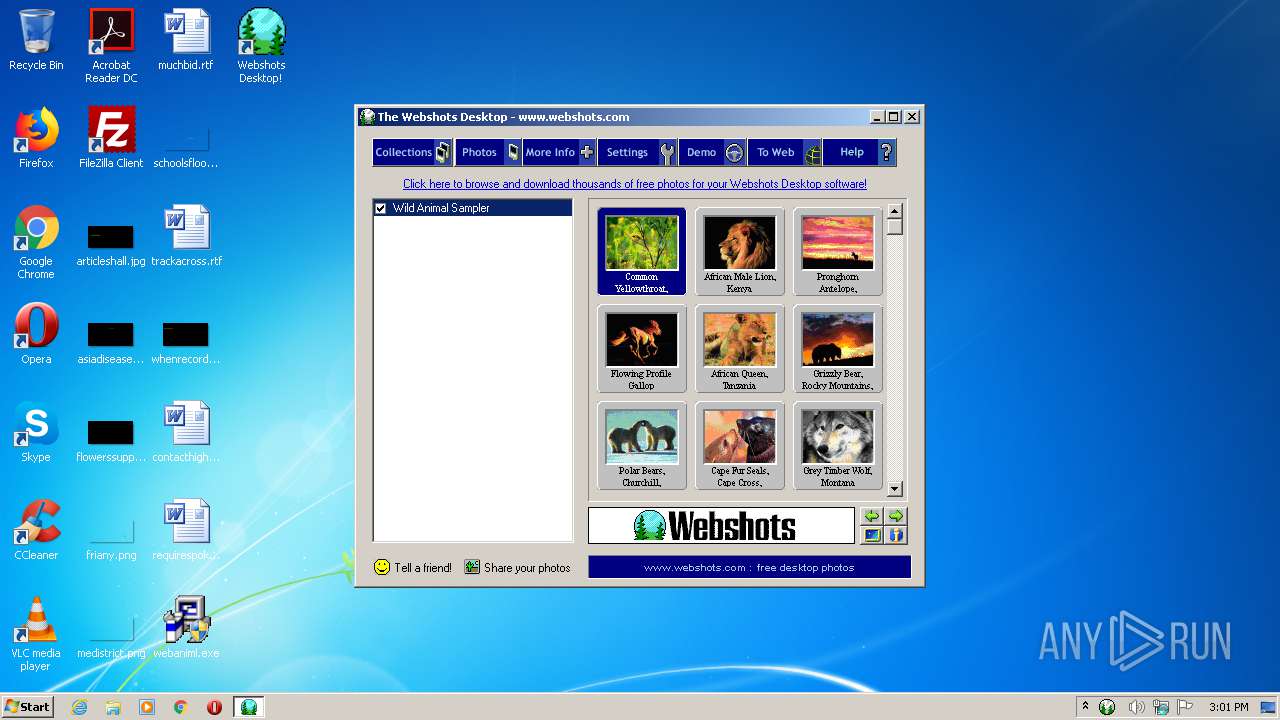
Task: Click the browse and download free photos link
Action: tap(635, 184)
